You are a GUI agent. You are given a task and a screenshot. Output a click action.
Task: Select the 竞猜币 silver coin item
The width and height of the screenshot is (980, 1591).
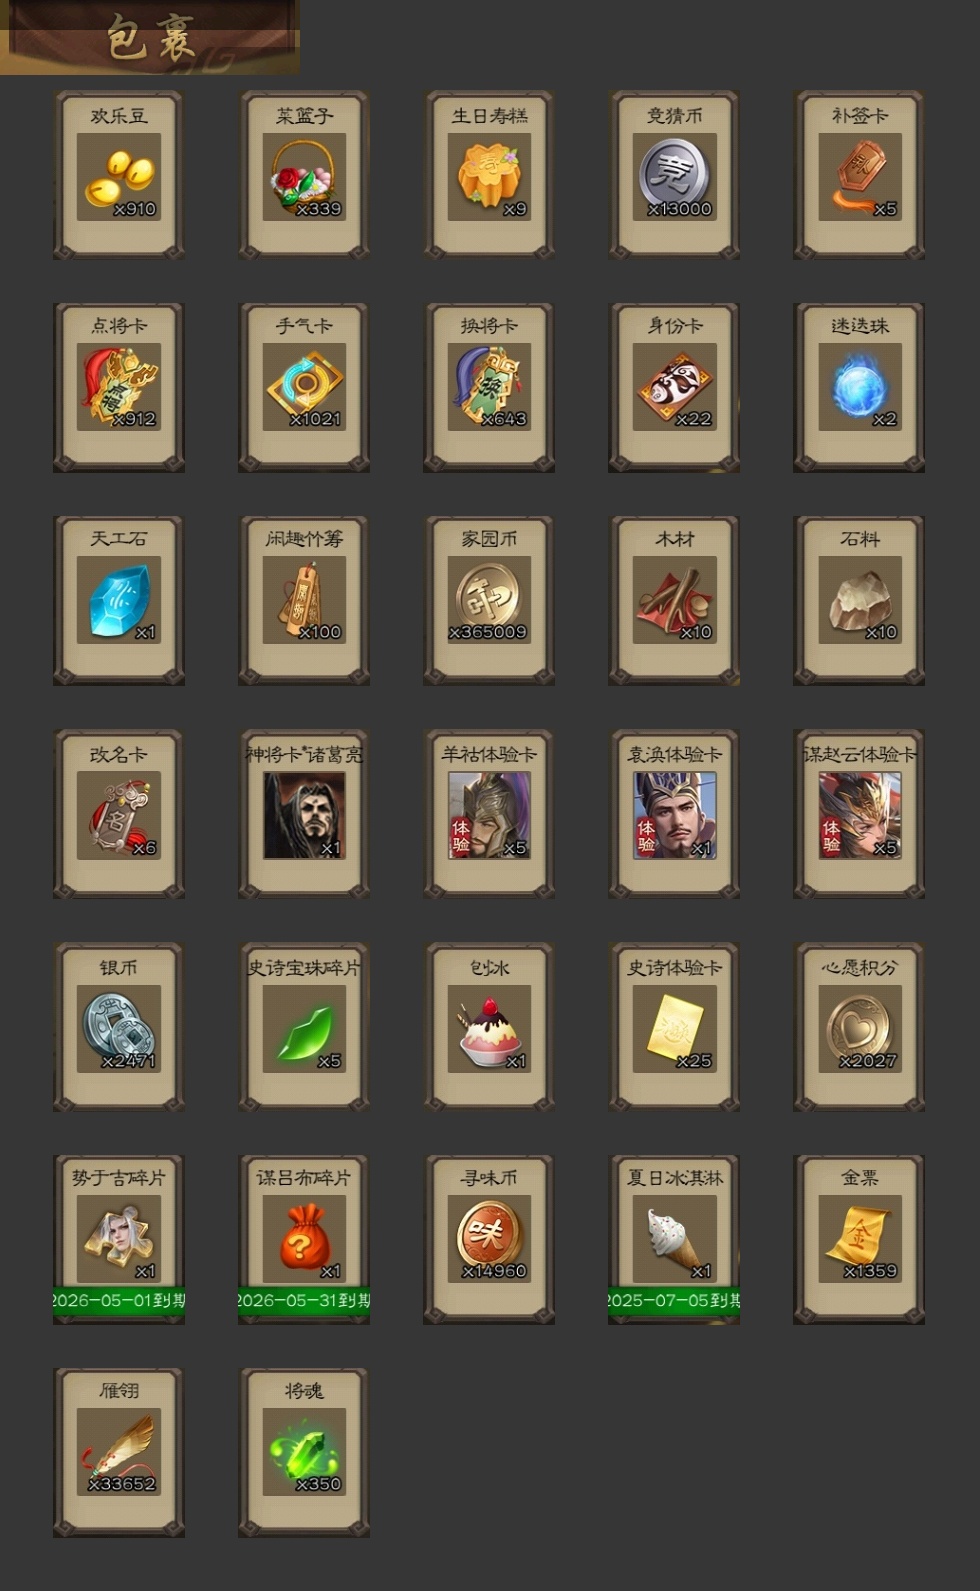(674, 175)
